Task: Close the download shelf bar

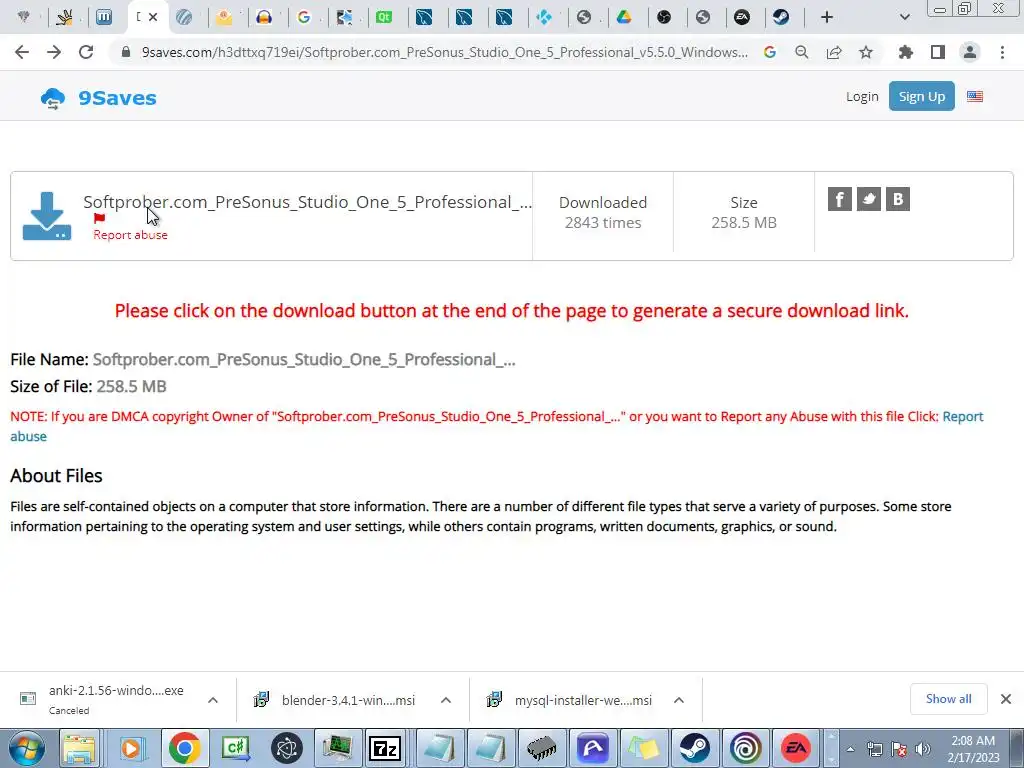Action: pos(1006,699)
